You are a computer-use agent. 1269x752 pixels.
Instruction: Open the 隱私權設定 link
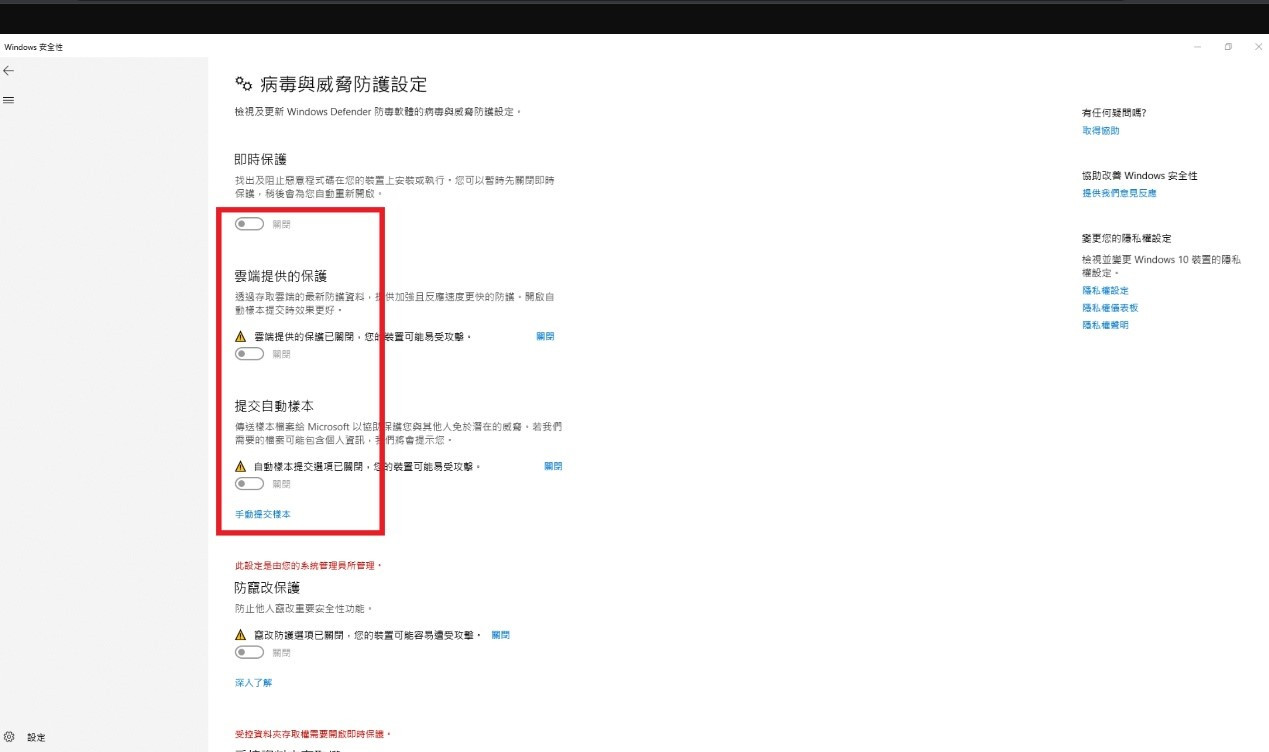pos(1105,290)
